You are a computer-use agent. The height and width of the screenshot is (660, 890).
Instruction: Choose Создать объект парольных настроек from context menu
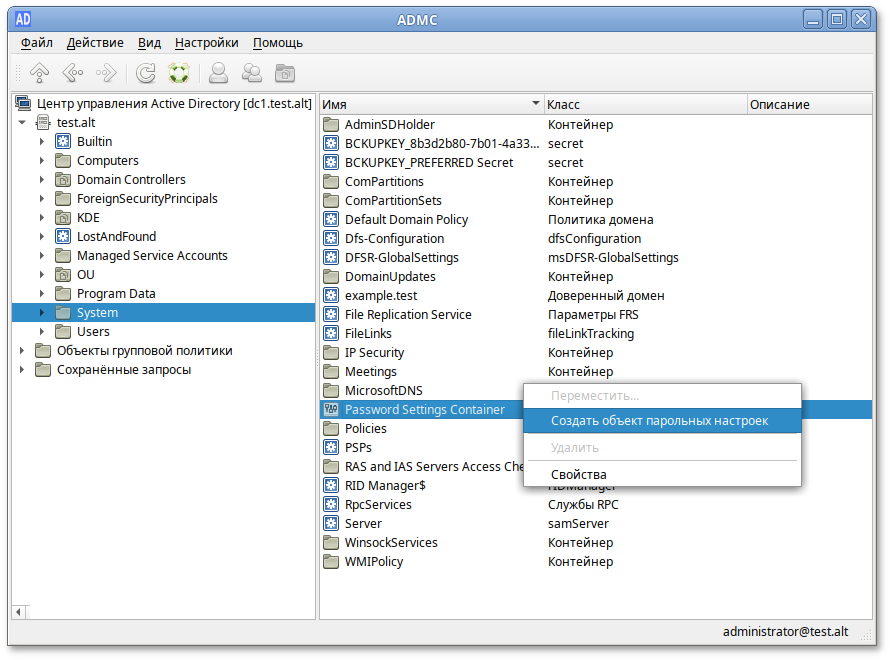pyautogui.click(x=661, y=418)
